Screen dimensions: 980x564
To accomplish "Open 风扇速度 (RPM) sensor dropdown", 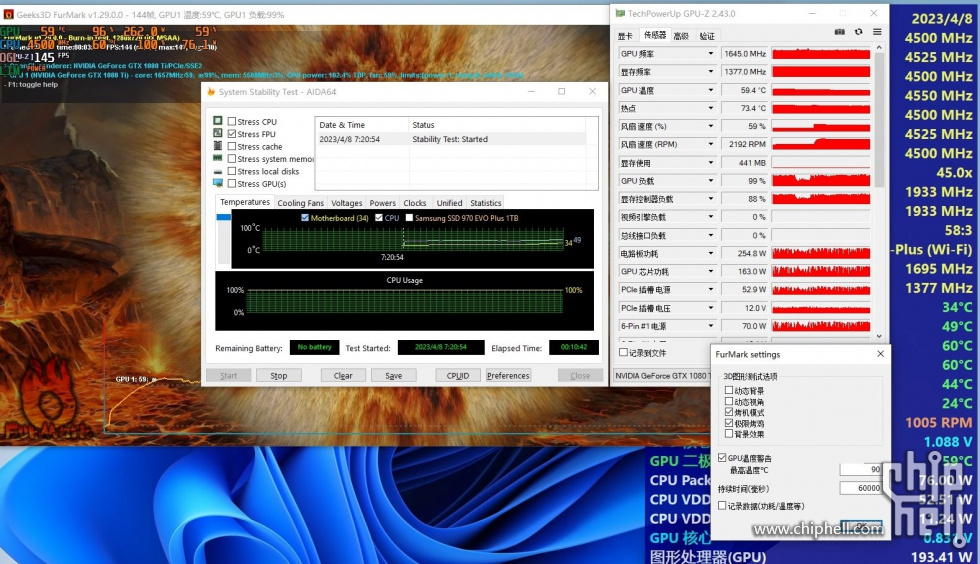I will [711, 144].
